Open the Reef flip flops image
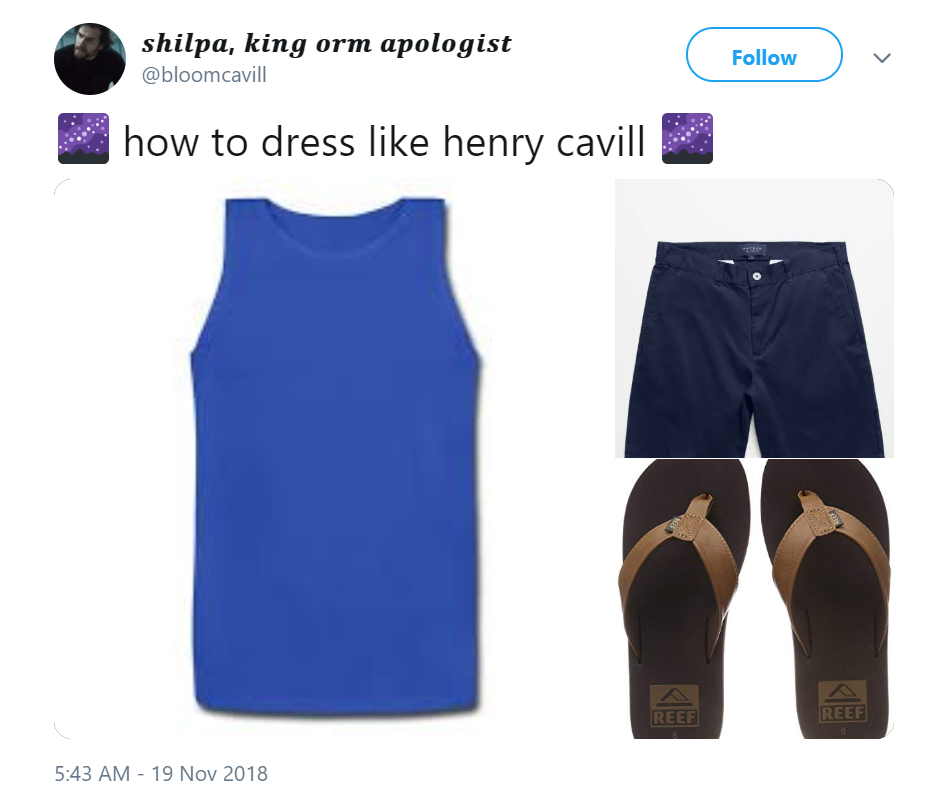Image resolution: width=947 pixels, height=797 pixels. pyautogui.click(x=754, y=599)
